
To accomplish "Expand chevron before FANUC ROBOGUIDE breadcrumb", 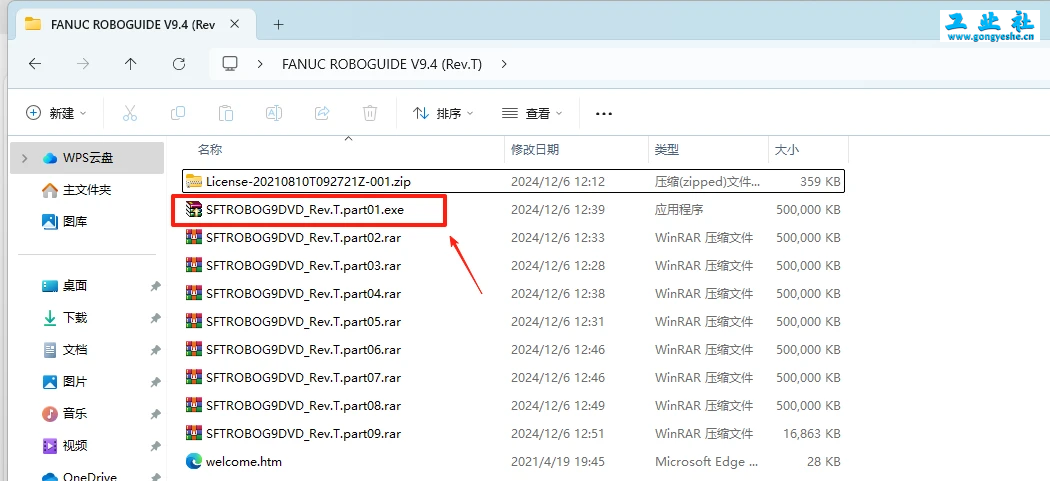I will click(x=260, y=64).
